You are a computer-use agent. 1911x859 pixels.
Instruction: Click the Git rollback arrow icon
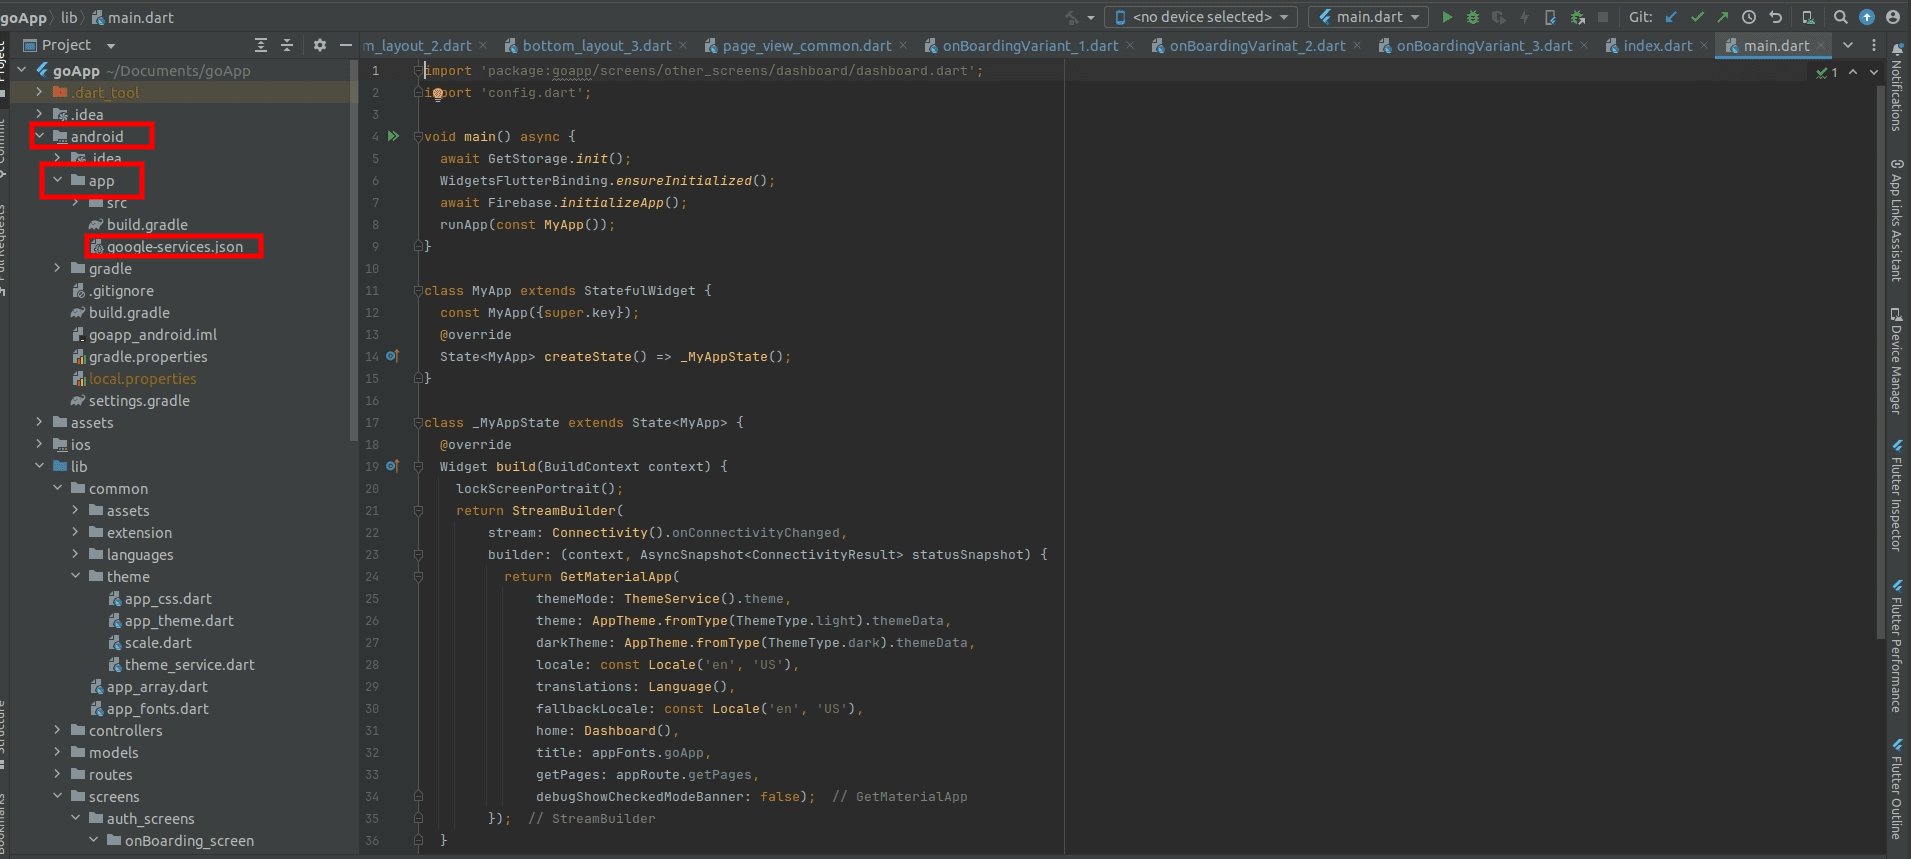(x=1775, y=17)
